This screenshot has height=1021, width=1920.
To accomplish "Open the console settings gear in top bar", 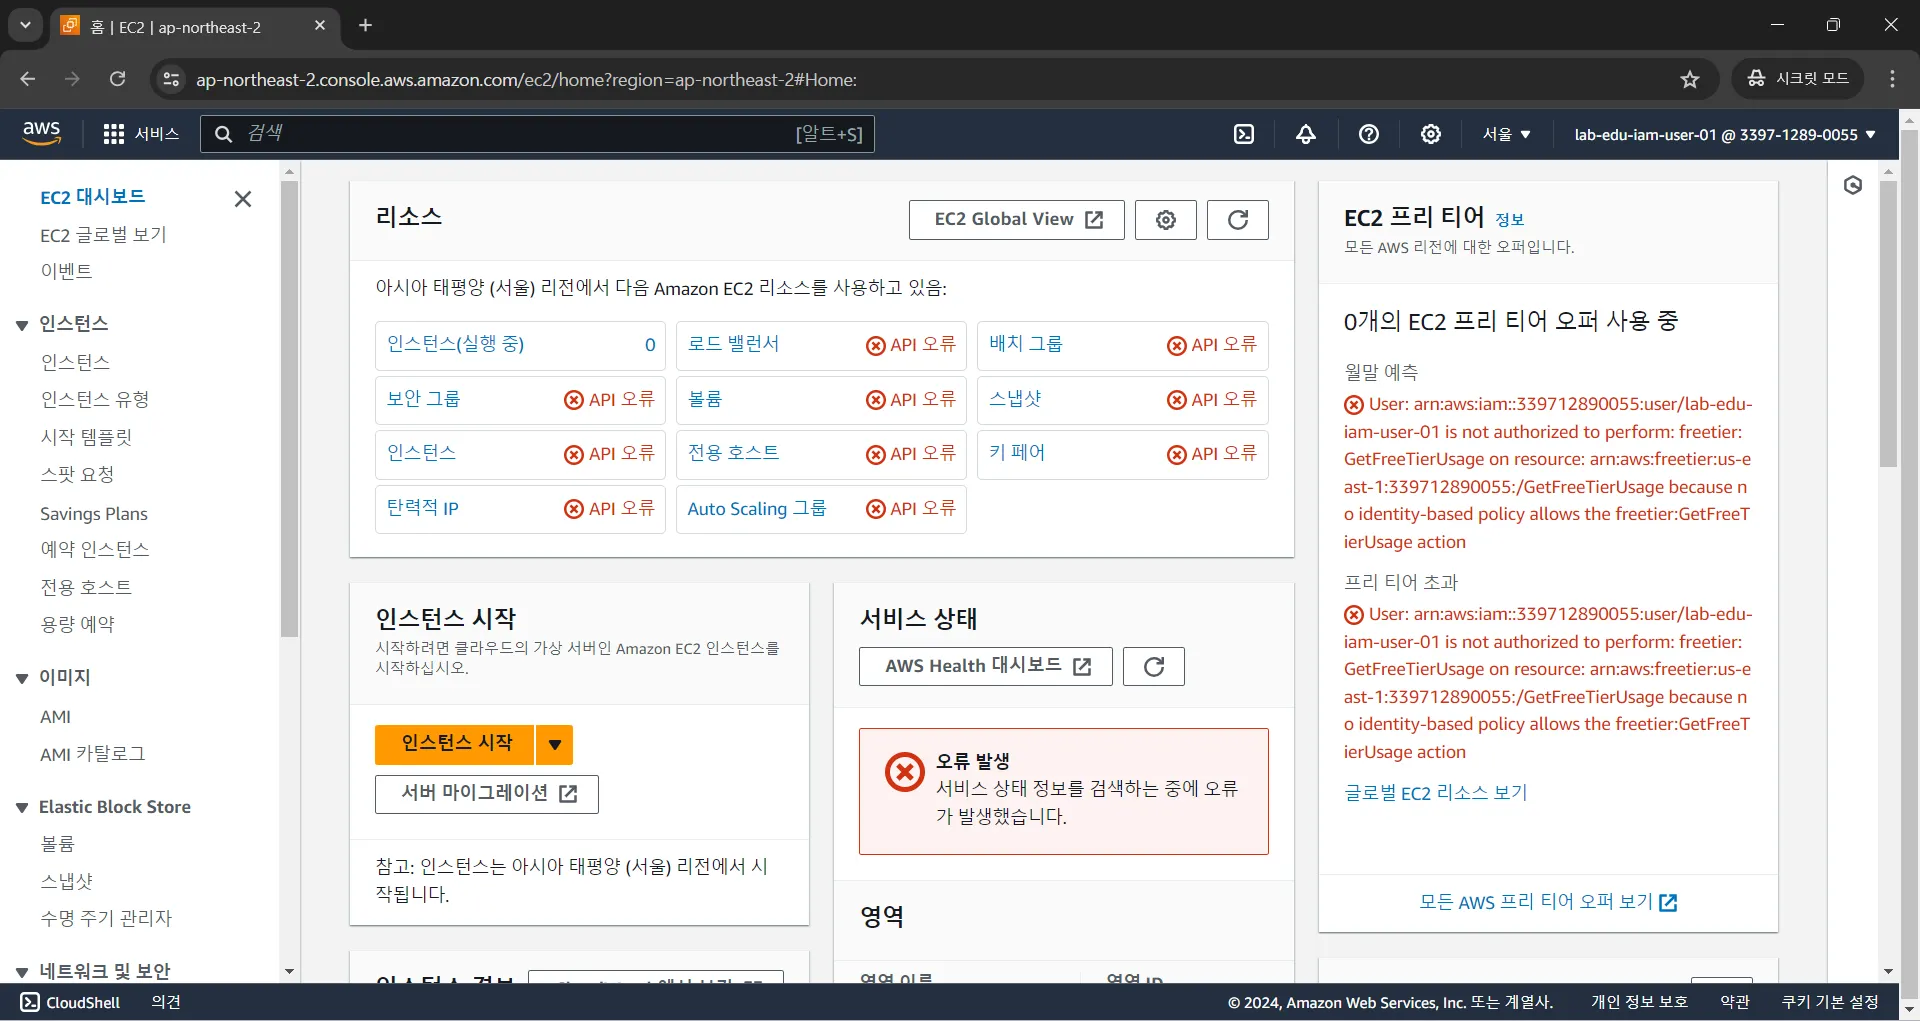I will (1431, 134).
